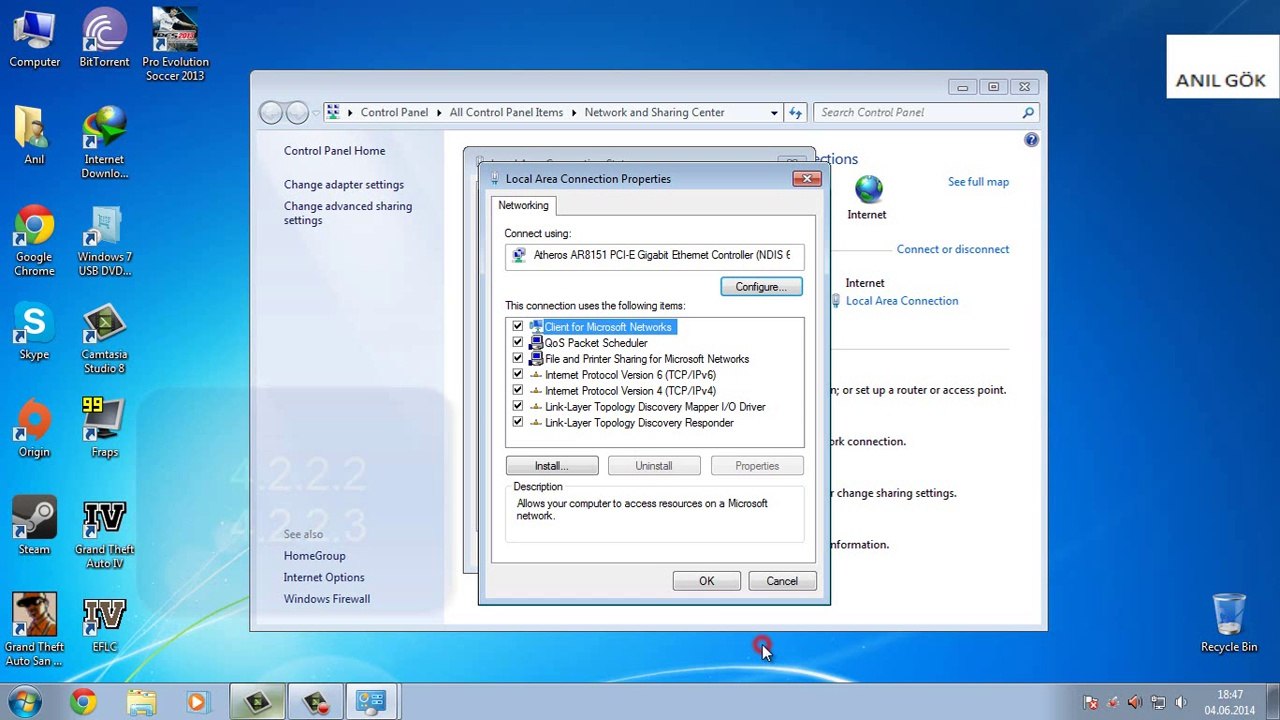Image resolution: width=1280 pixels, height=720 pixels.
Task: Open the Action Center flag in the tray
Action: 1091,702
